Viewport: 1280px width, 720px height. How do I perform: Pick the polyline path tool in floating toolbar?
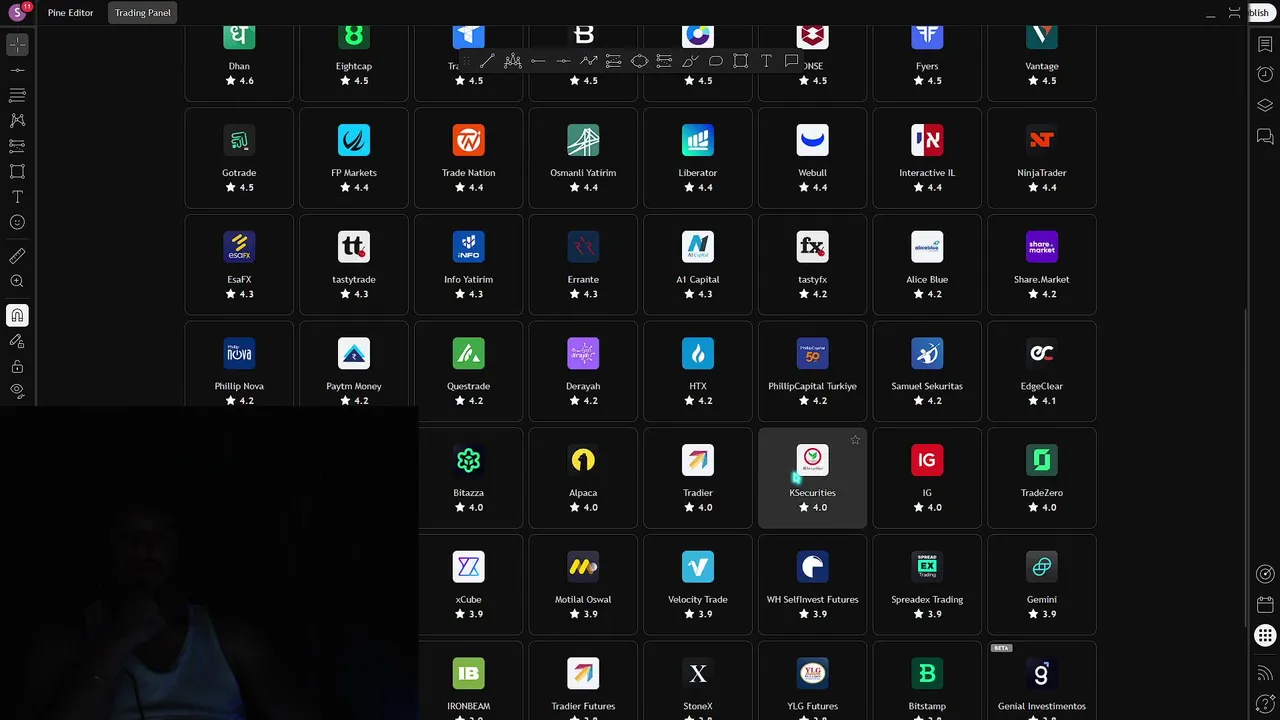pos(589,61)
